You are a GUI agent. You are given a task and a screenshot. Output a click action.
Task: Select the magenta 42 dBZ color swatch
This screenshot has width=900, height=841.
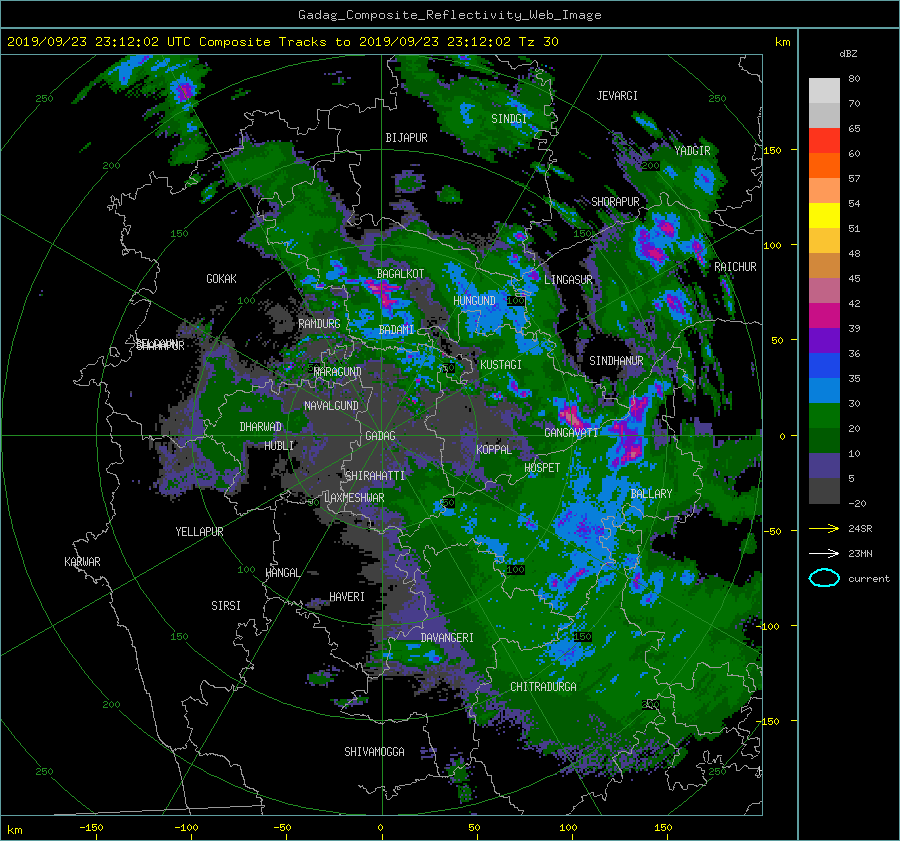(824, 315)
